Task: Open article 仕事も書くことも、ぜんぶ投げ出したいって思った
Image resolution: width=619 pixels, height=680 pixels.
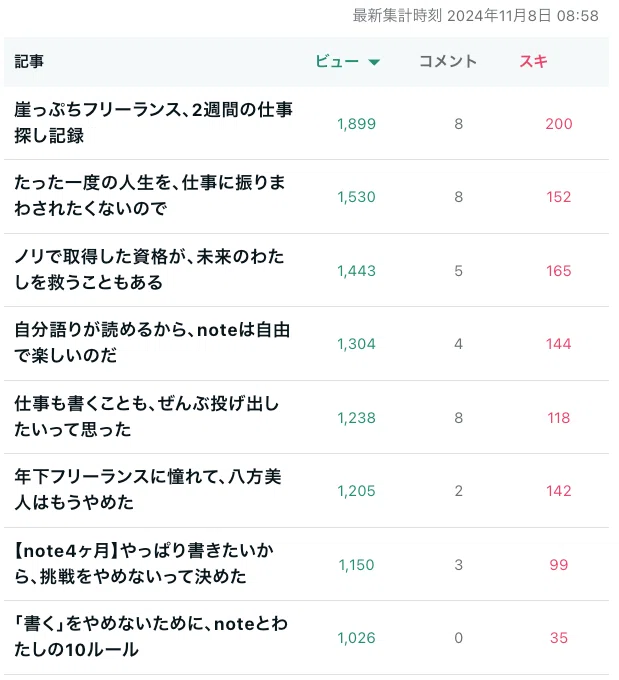Action: (148, 418)
